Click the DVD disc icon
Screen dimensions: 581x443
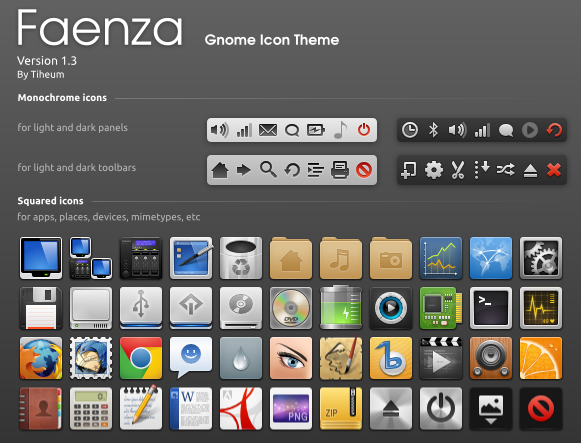[291, 308]
